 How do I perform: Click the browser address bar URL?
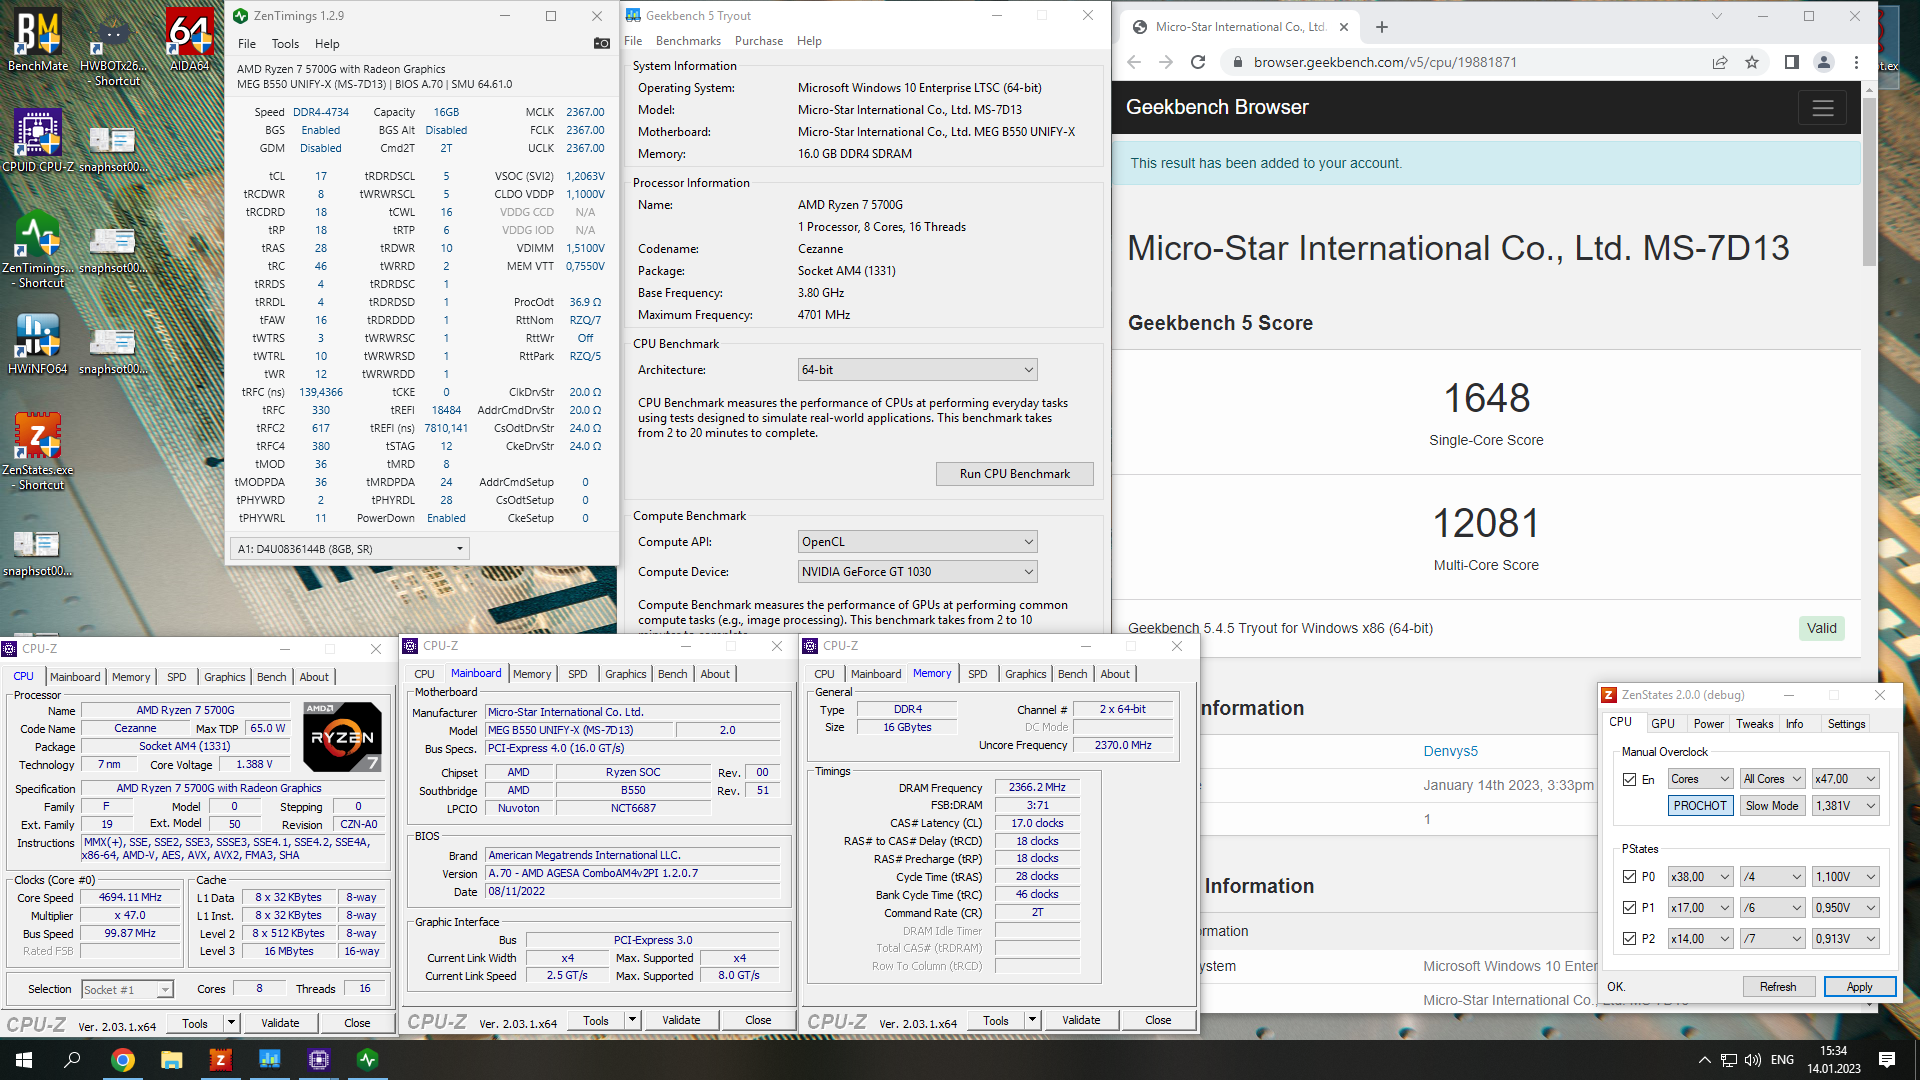pyautogui.click(x=1385, y=62)
